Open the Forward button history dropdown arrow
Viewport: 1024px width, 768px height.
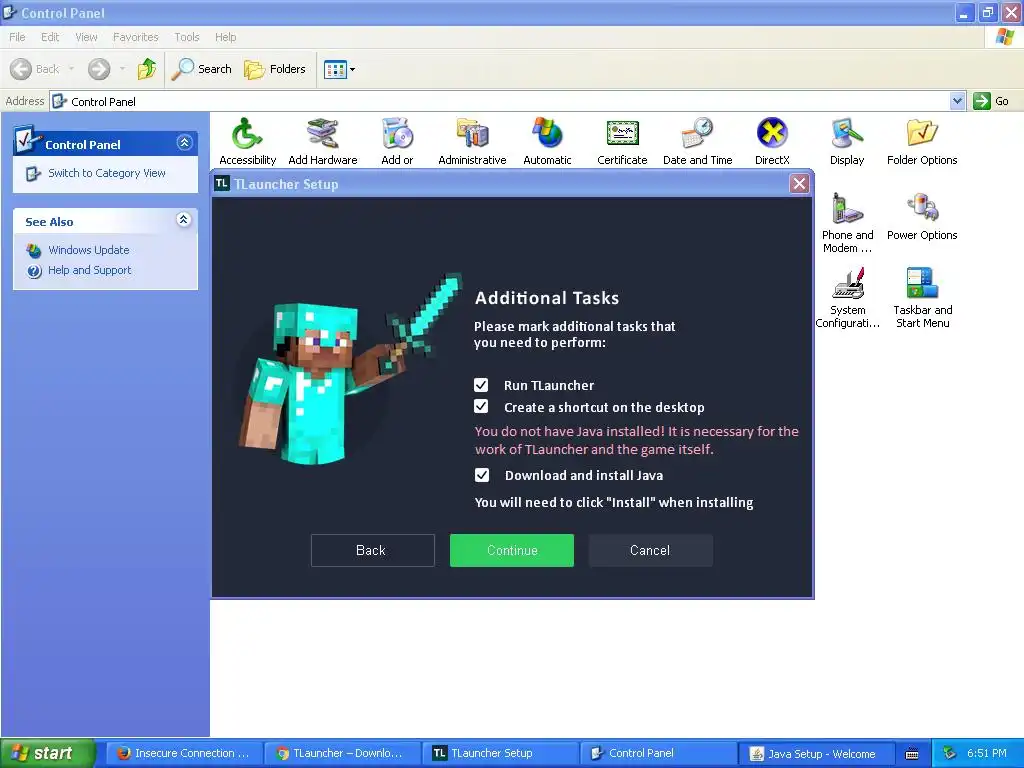[x=122, y=69]
